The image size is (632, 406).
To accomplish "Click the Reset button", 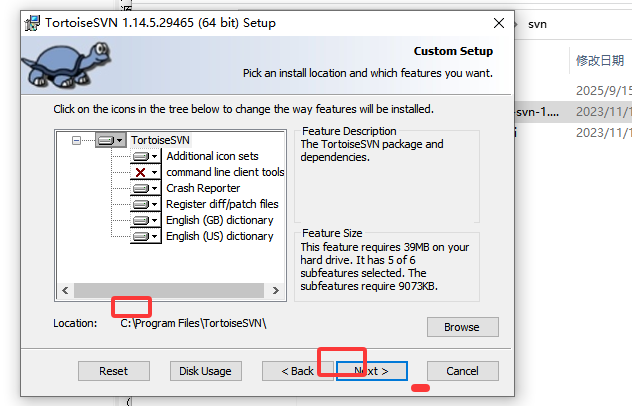I will [x=114, y=371].
